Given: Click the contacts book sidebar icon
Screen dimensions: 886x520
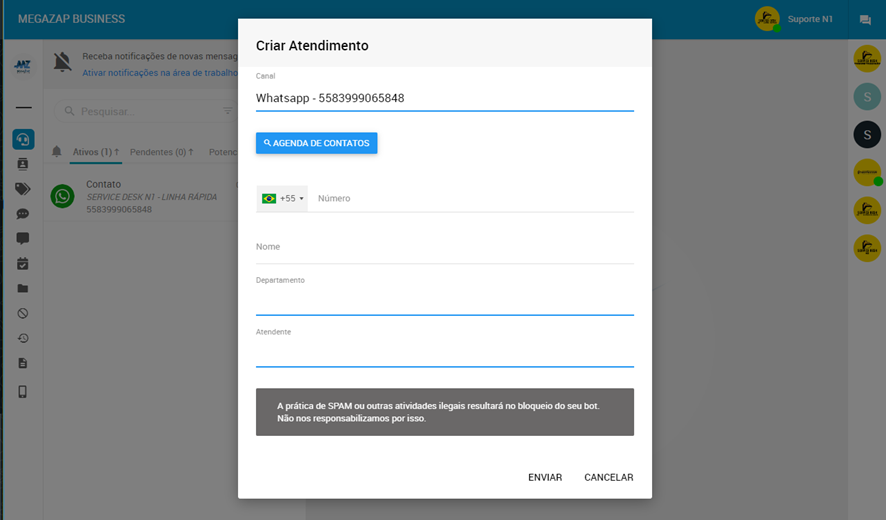Looking at the screenshot, I should [x=23, y=164].
